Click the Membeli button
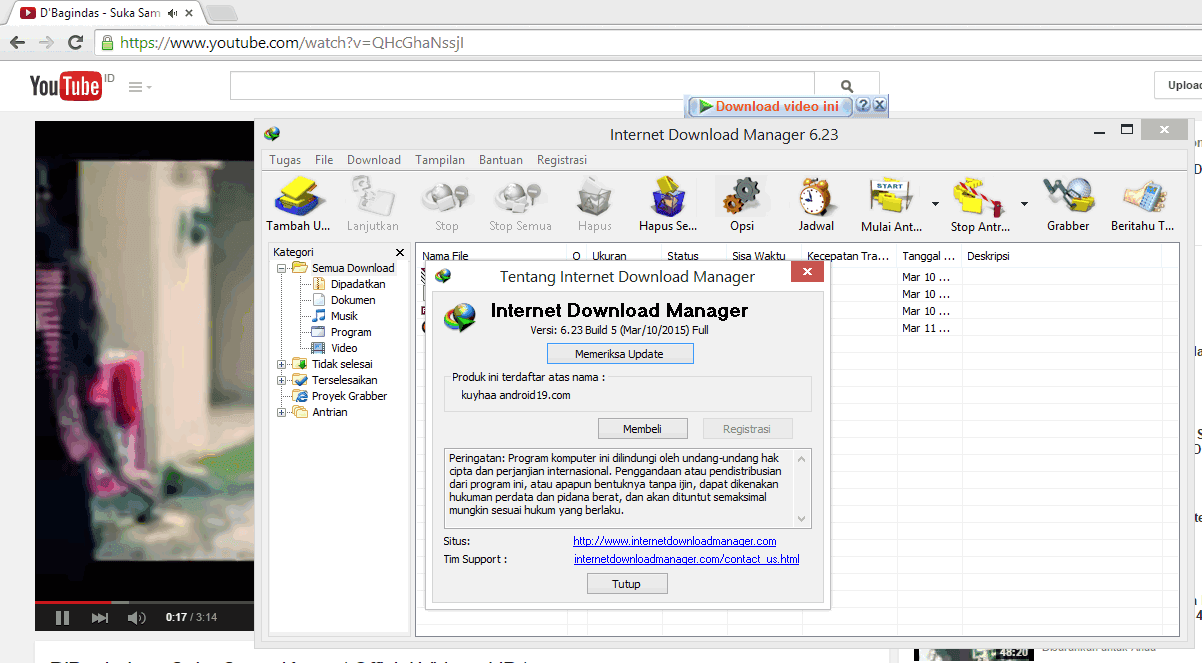The image size is (1202, 663). click(x=642, y=429)
